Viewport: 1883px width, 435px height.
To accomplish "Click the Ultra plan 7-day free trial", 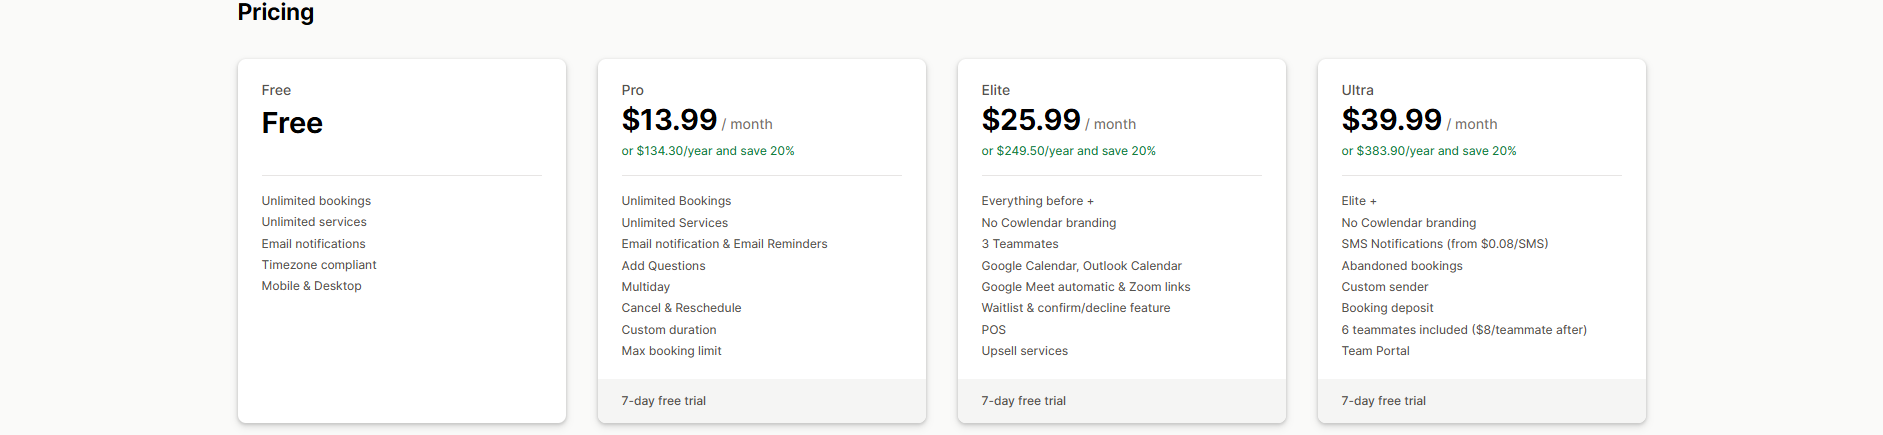I will coord(1384,401).
